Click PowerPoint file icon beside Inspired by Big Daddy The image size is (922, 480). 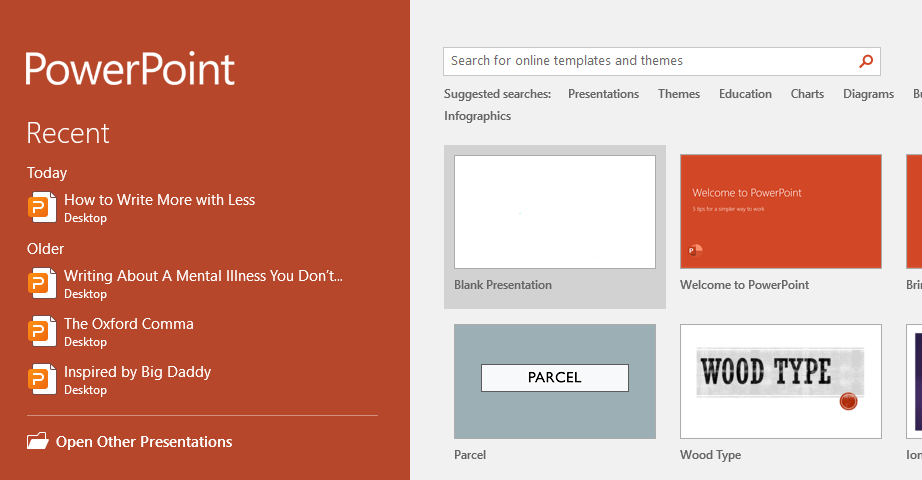click(x=42, y=379)
